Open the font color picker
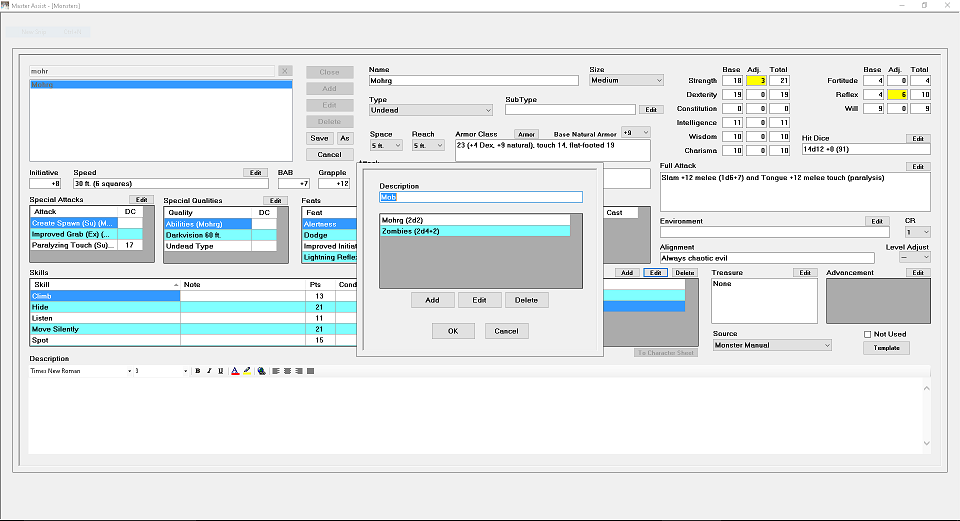 [x=235, y=371]
